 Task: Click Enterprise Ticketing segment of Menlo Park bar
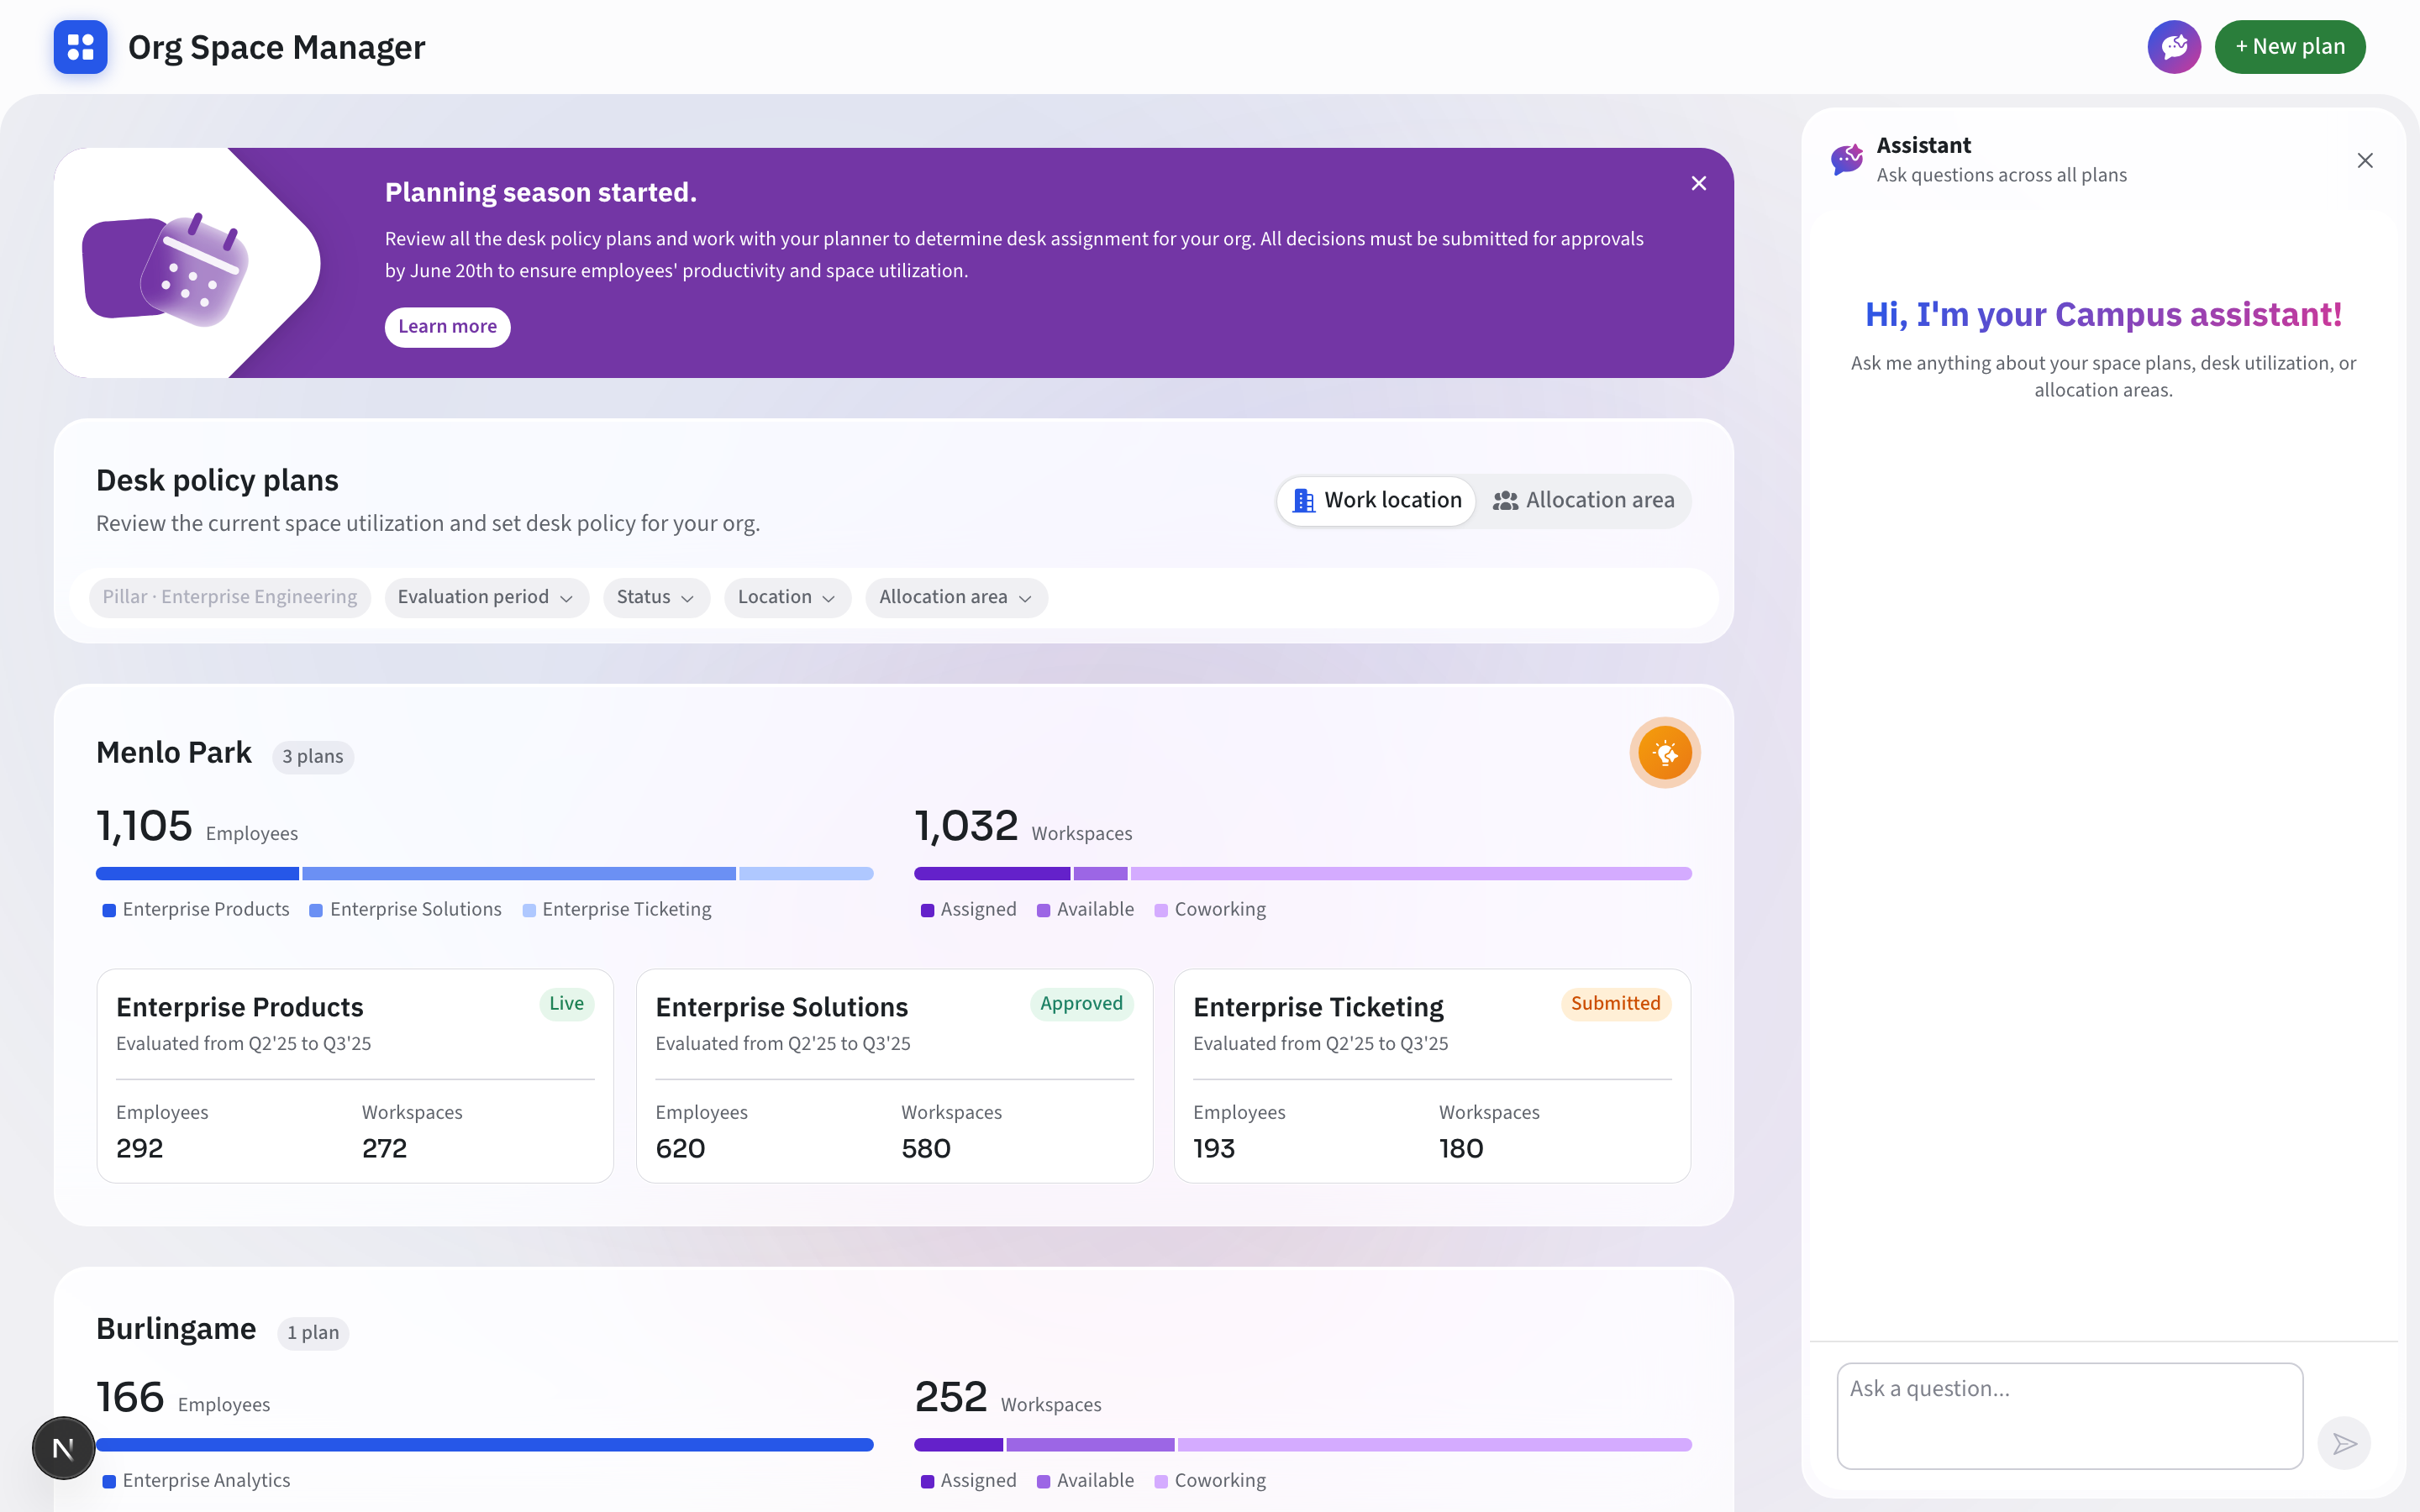pyautogui.click(x=806, y=874)
